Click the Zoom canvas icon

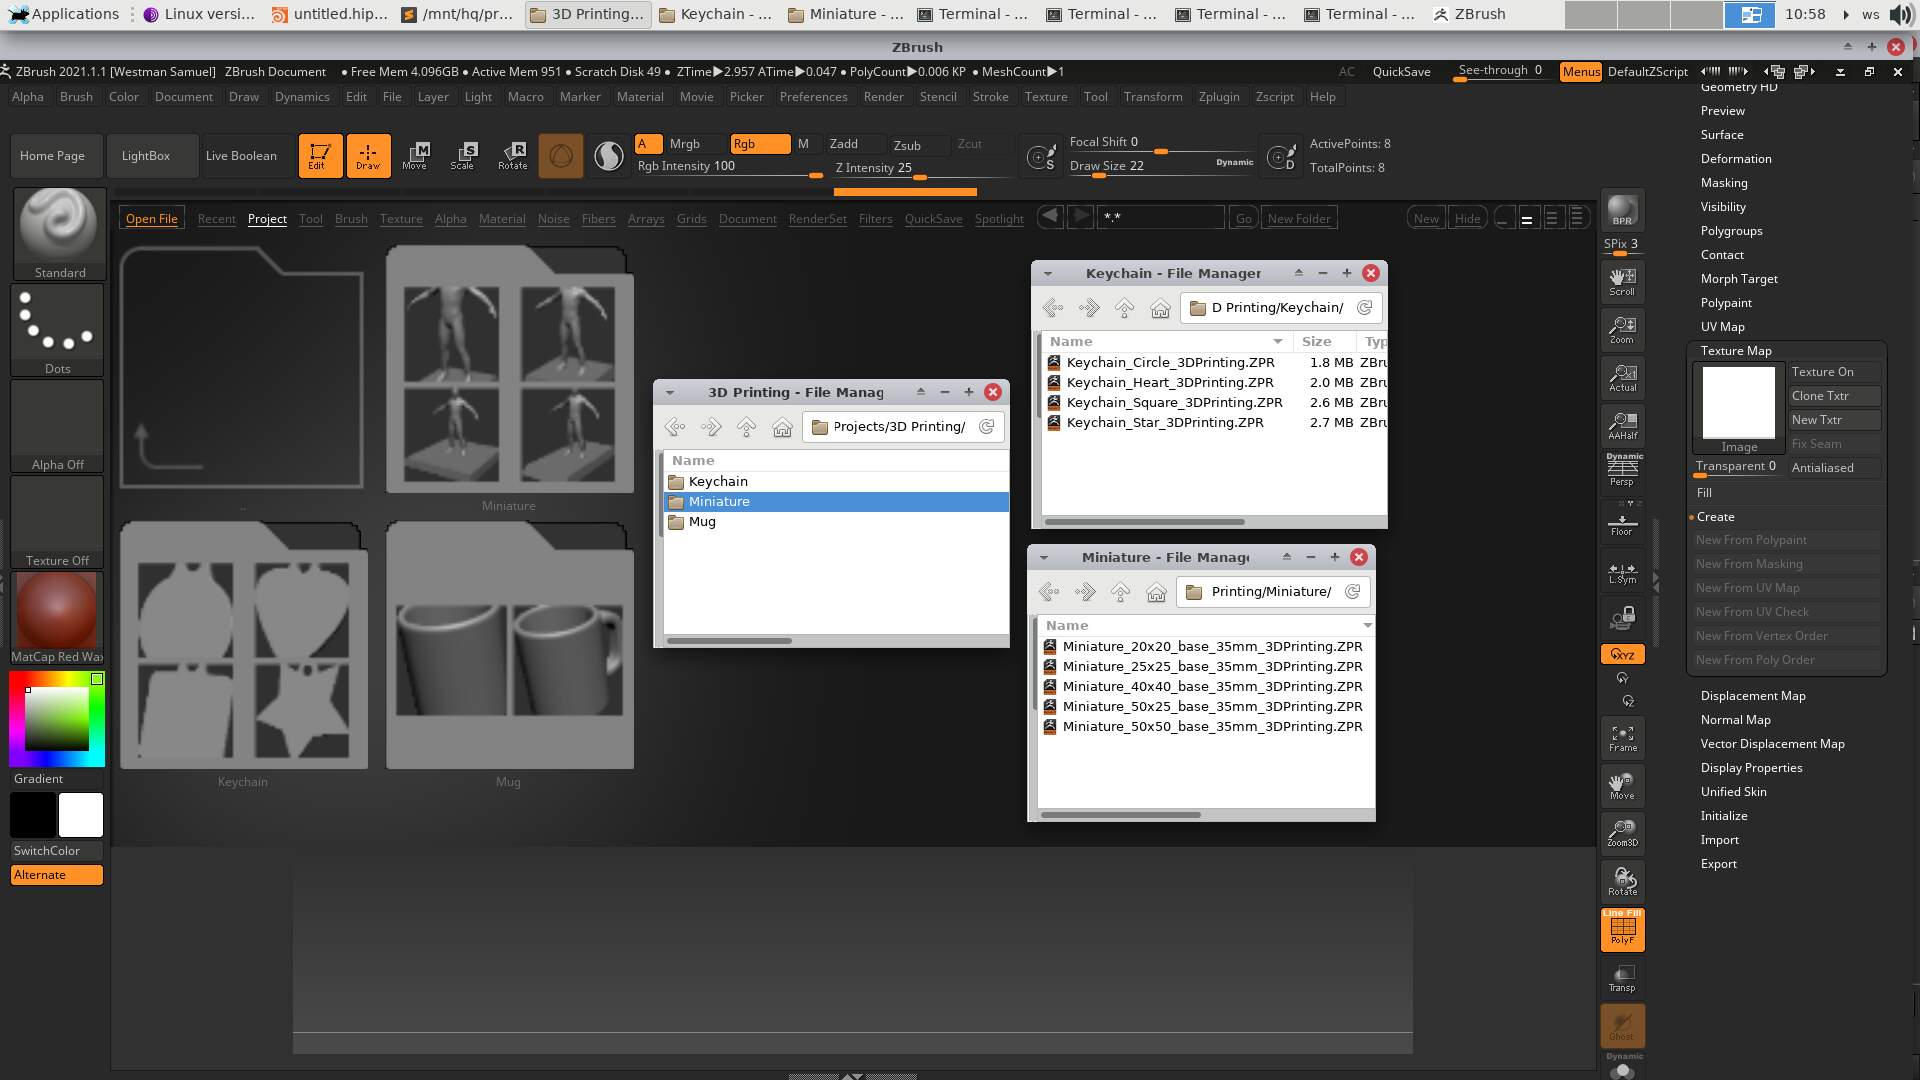coord(1622,329)
